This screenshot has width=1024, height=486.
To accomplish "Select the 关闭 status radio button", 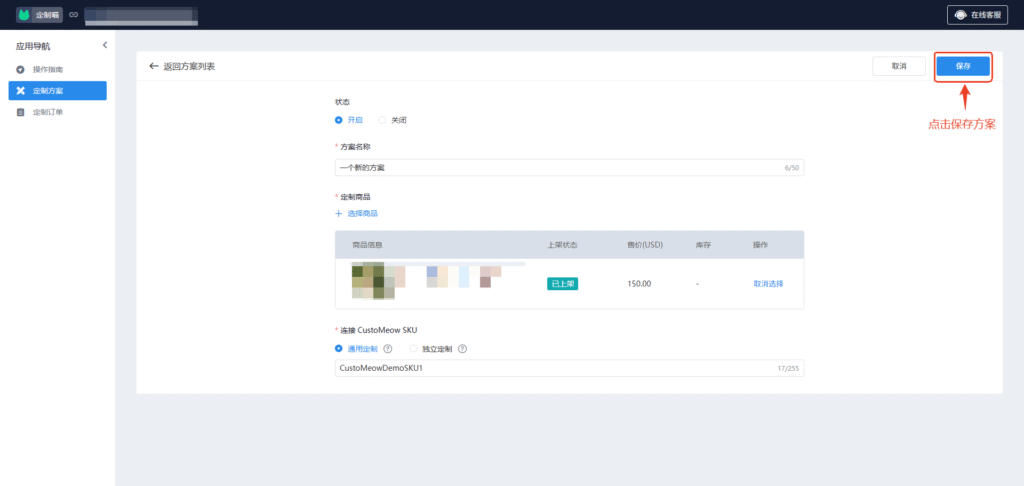I will 383,120.
